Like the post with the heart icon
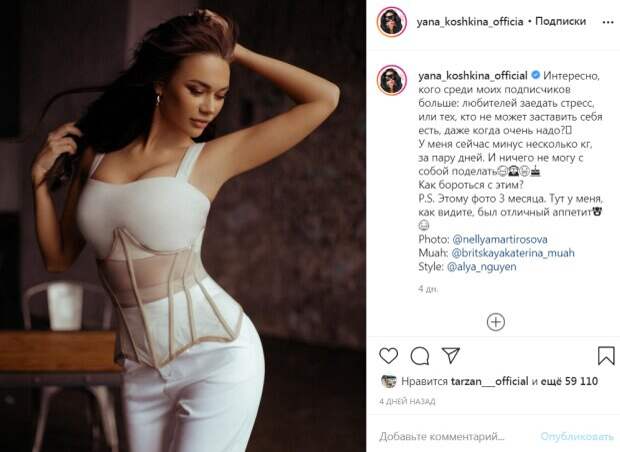The height and width of the screenshot is (452, 620). [388, 356]
